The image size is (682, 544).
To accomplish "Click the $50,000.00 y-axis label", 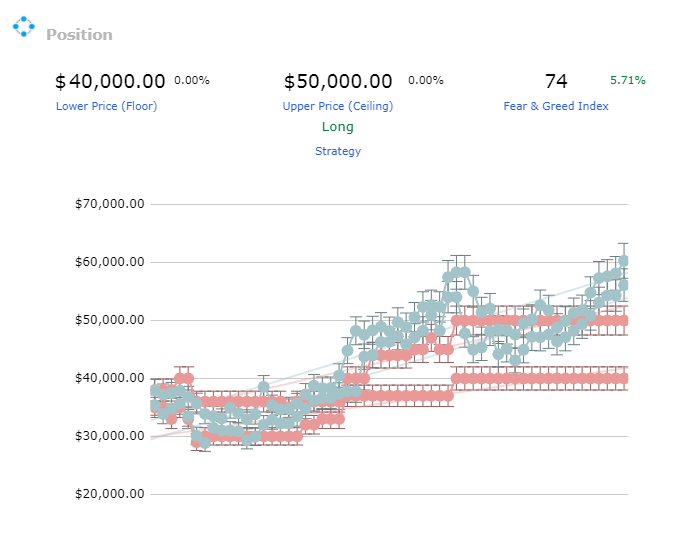I will 110,320.
